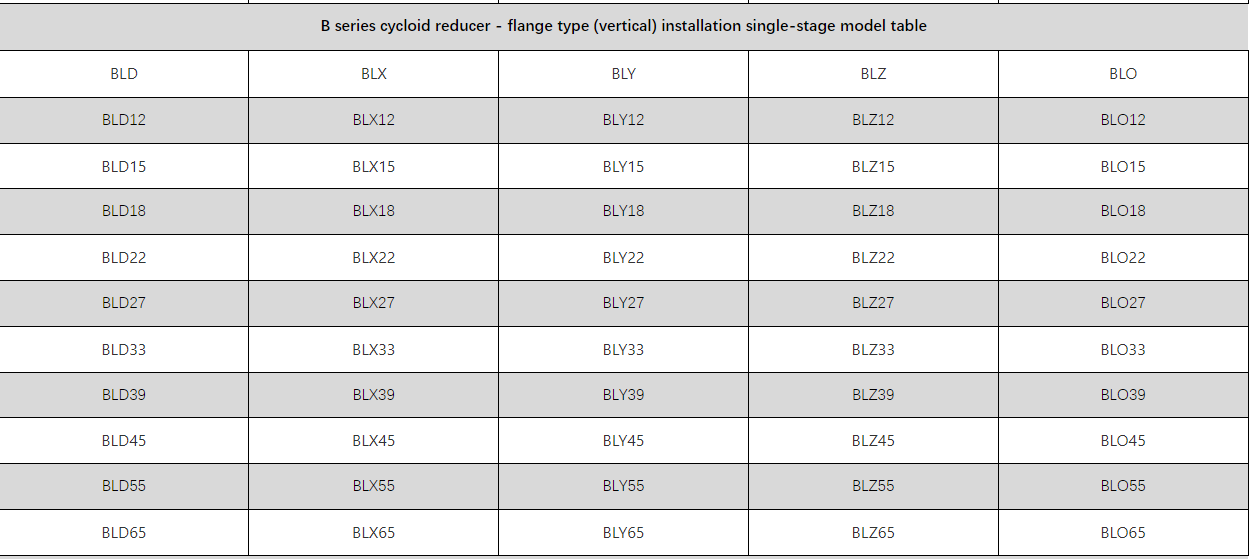This screenshot has width=1249, height=559.
Task: Select the BLO65 table cell
Action: click(1123, 533)
